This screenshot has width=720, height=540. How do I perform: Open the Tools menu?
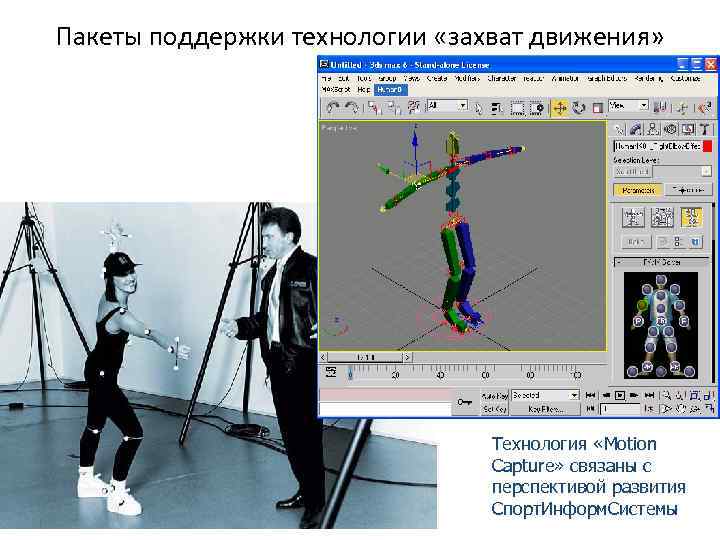[364, 79]
